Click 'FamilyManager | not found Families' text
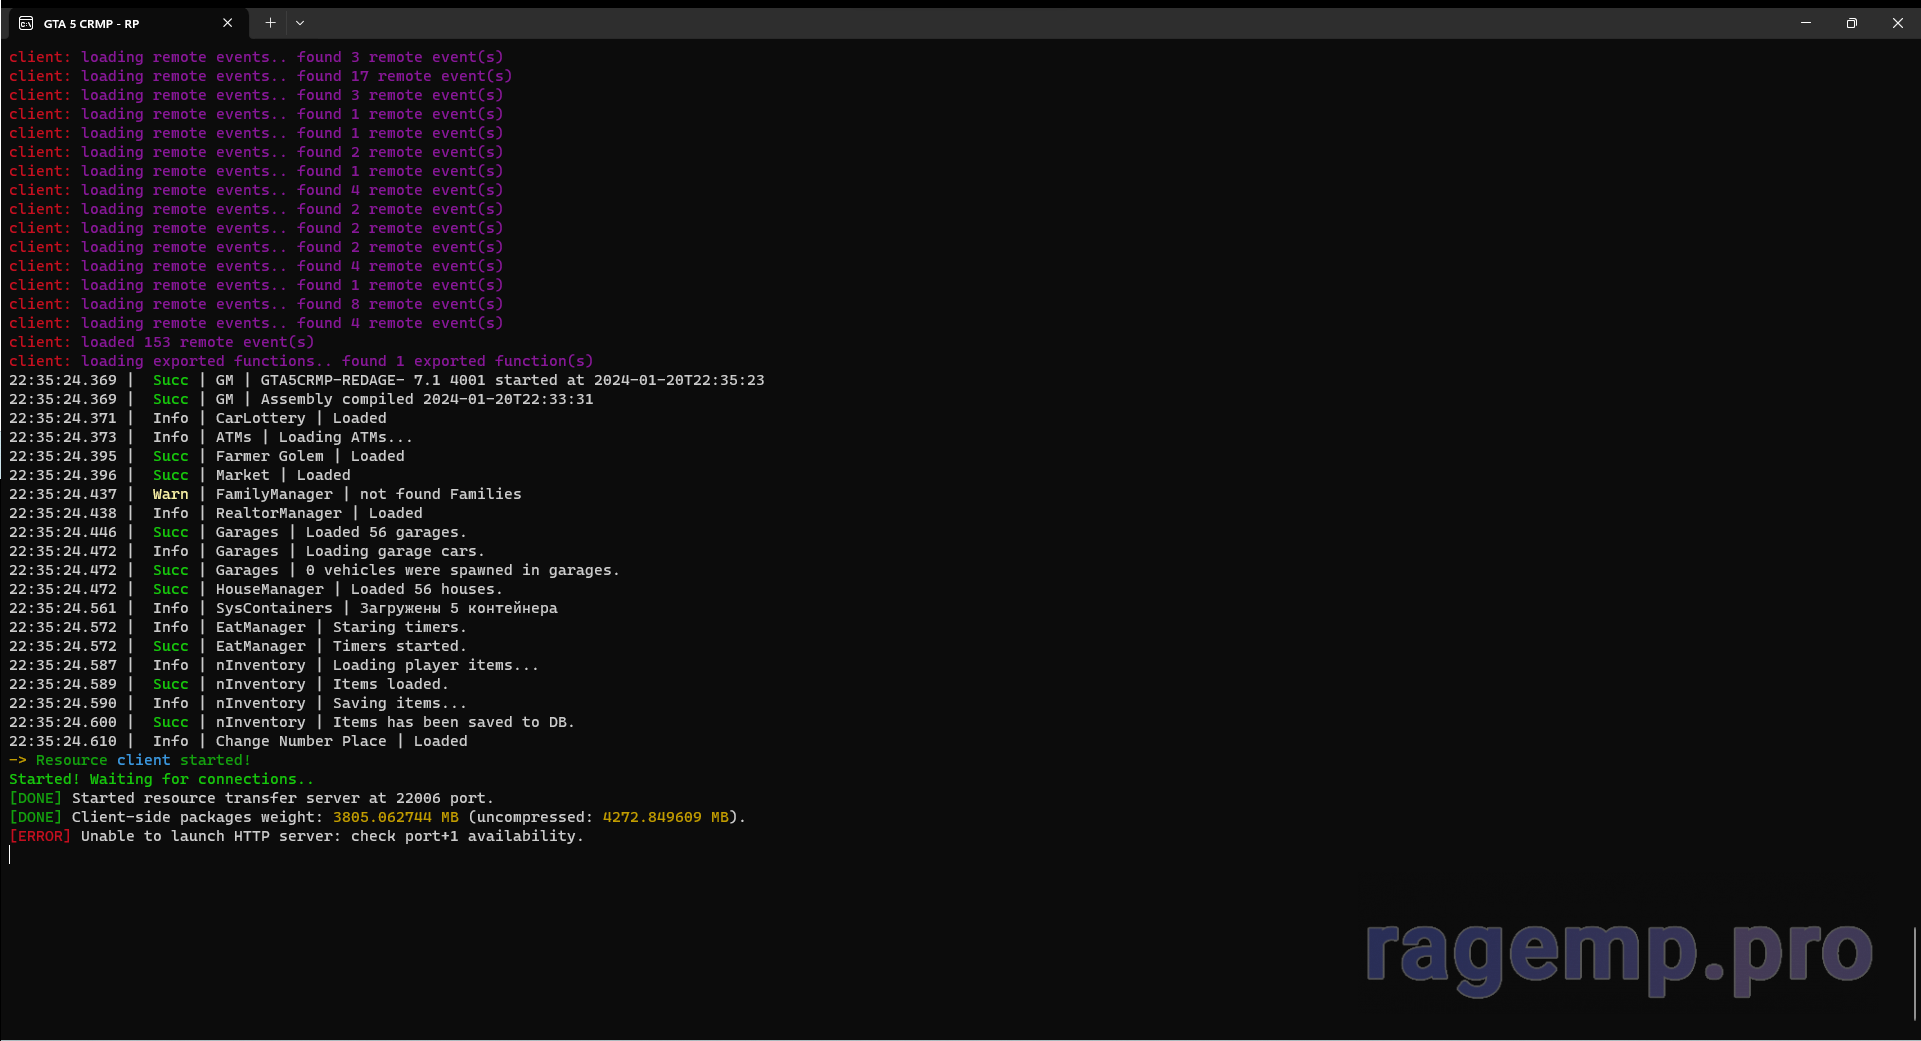 pyautogui.click(x=368, y=494)
